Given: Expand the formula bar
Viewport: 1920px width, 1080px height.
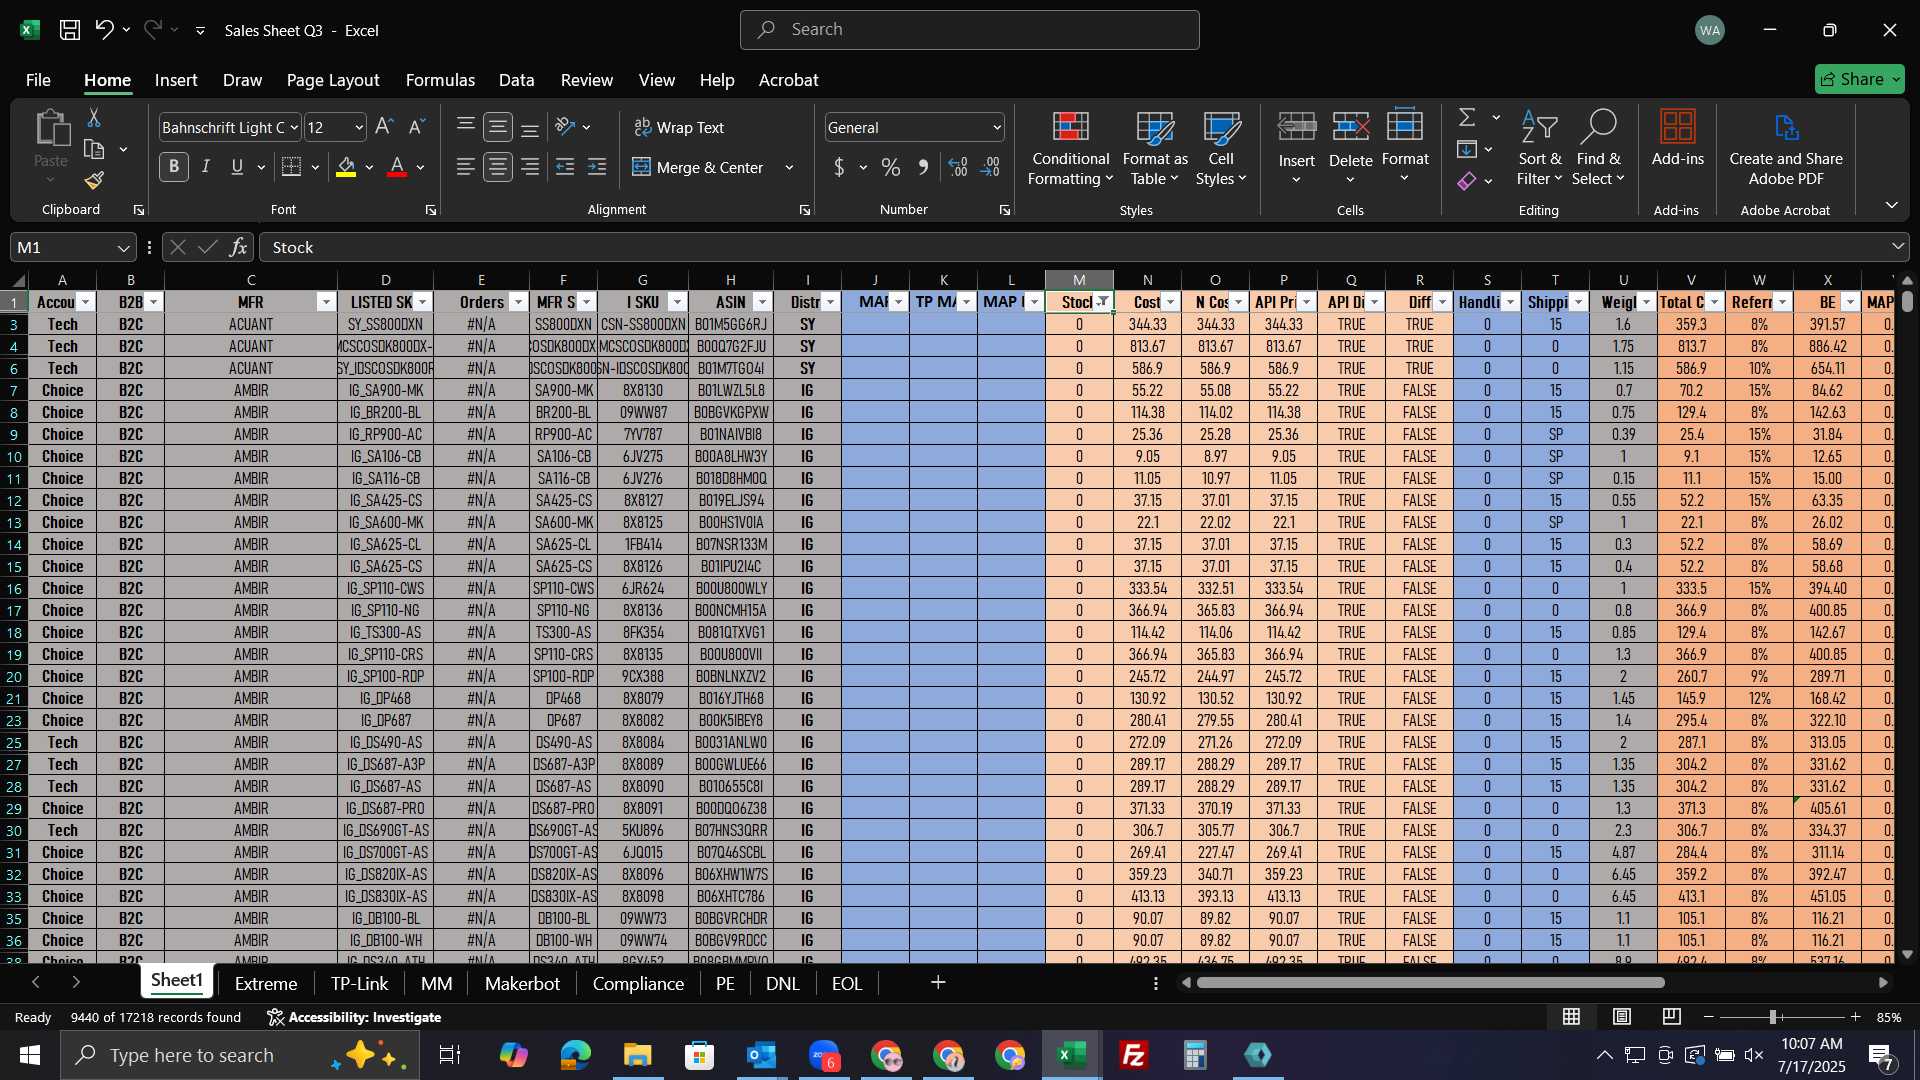Looking at the screenshot, I should 1897,247.
